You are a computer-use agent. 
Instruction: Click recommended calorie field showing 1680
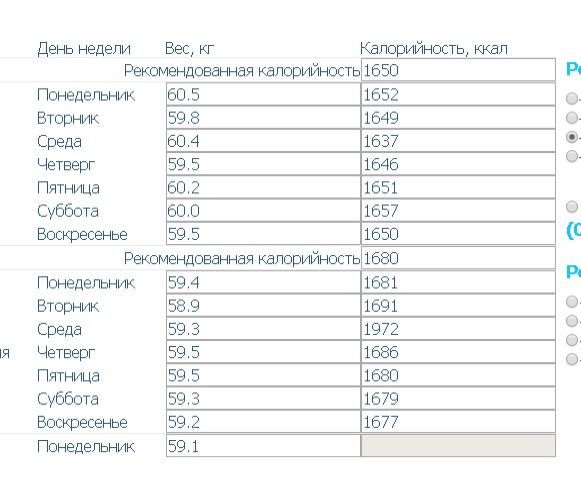[x=458, y=258]
